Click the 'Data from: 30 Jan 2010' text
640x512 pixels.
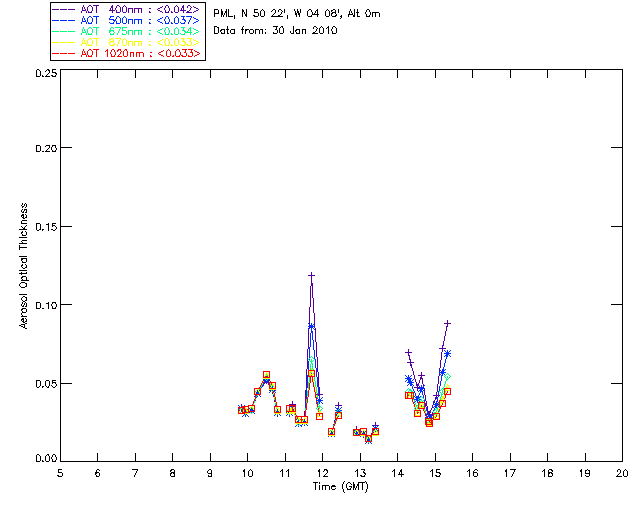[275, 31]
